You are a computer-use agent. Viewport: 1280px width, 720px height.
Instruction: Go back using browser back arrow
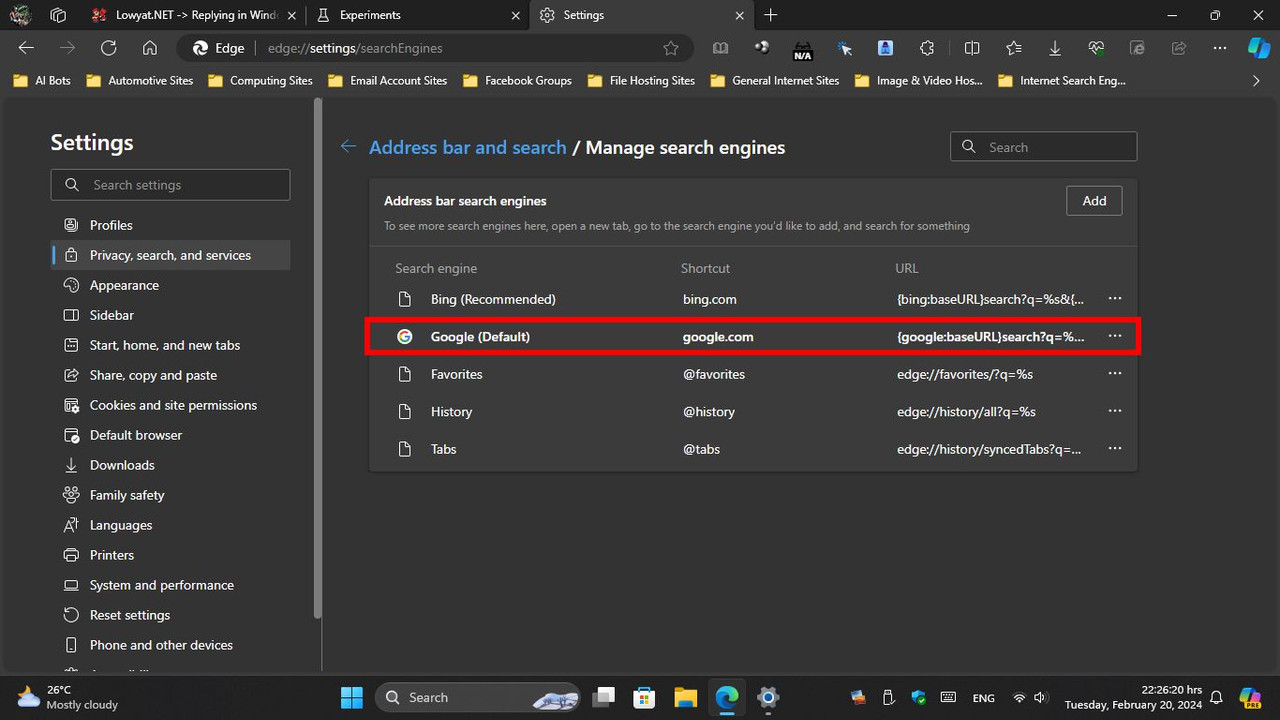pos(26,48)
